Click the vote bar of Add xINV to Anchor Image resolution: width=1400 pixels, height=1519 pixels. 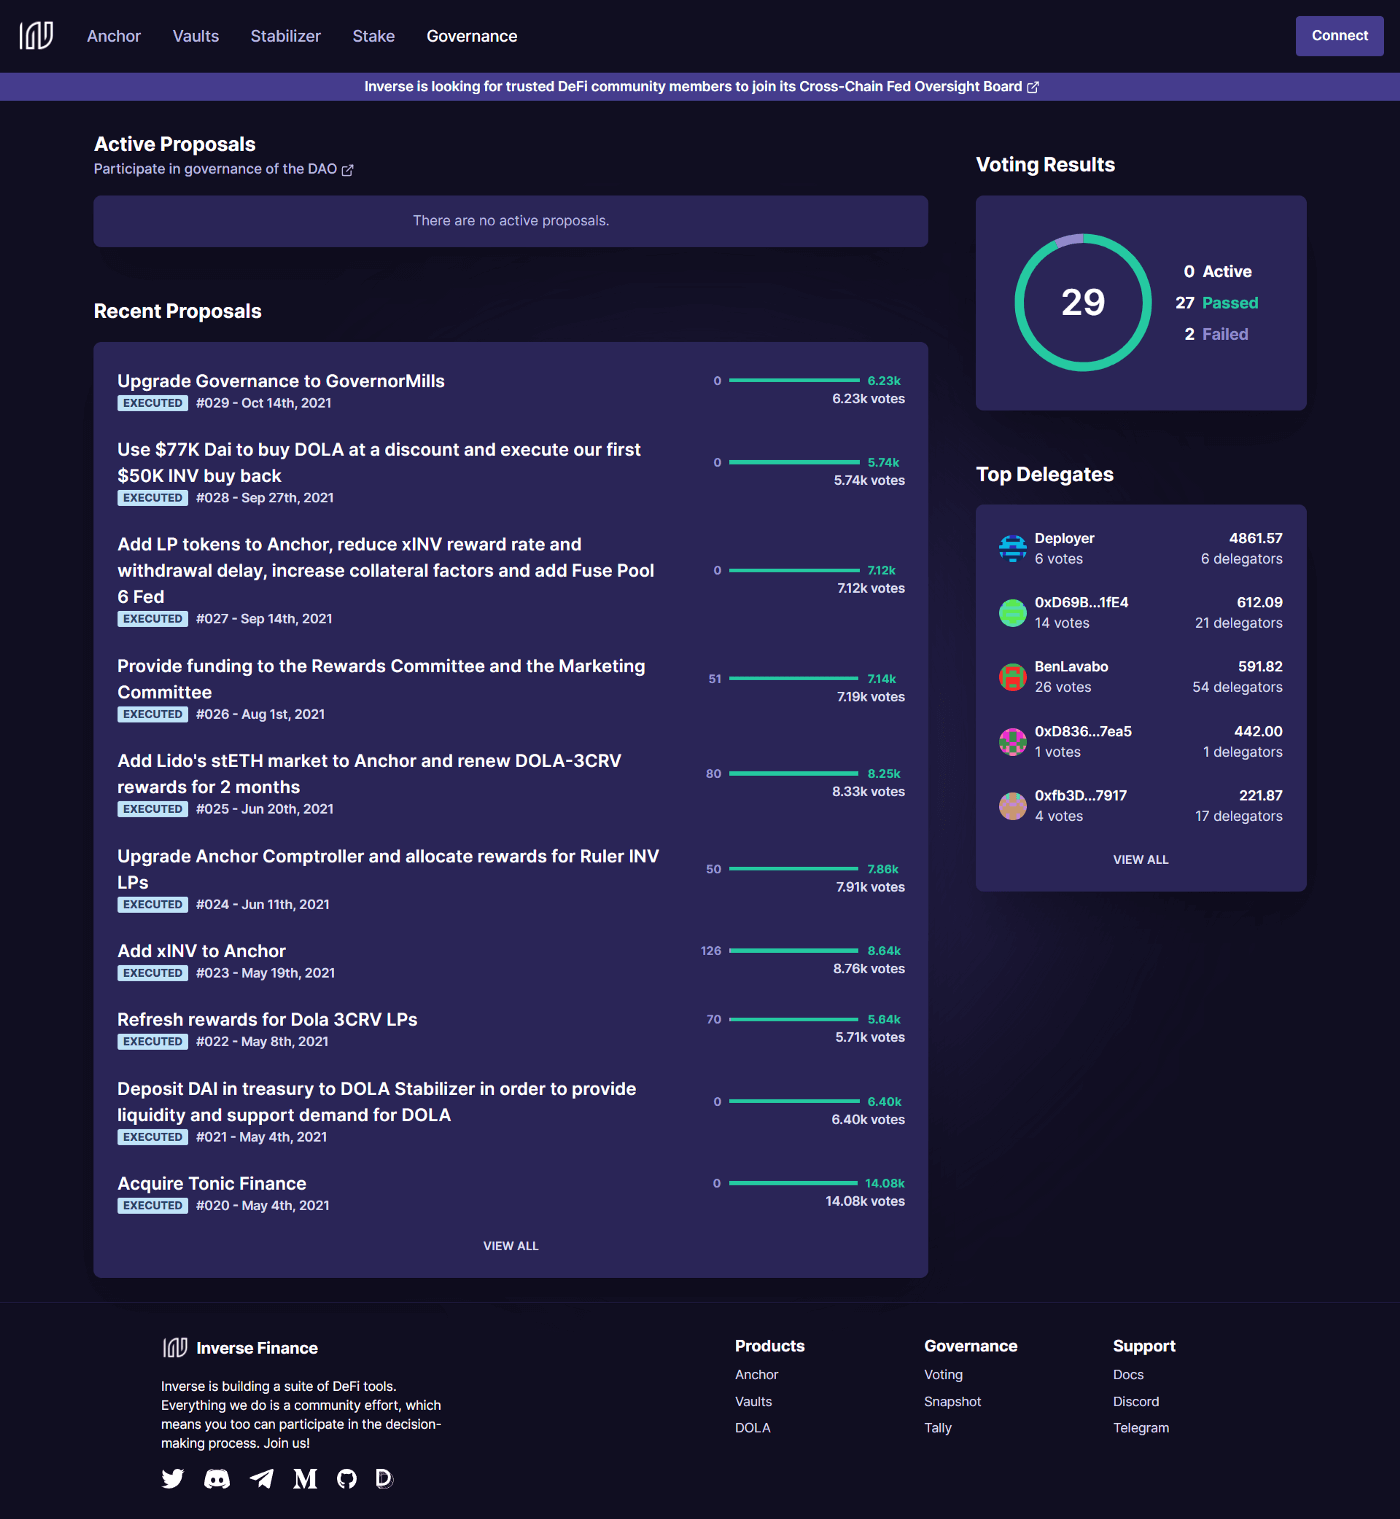794,951
